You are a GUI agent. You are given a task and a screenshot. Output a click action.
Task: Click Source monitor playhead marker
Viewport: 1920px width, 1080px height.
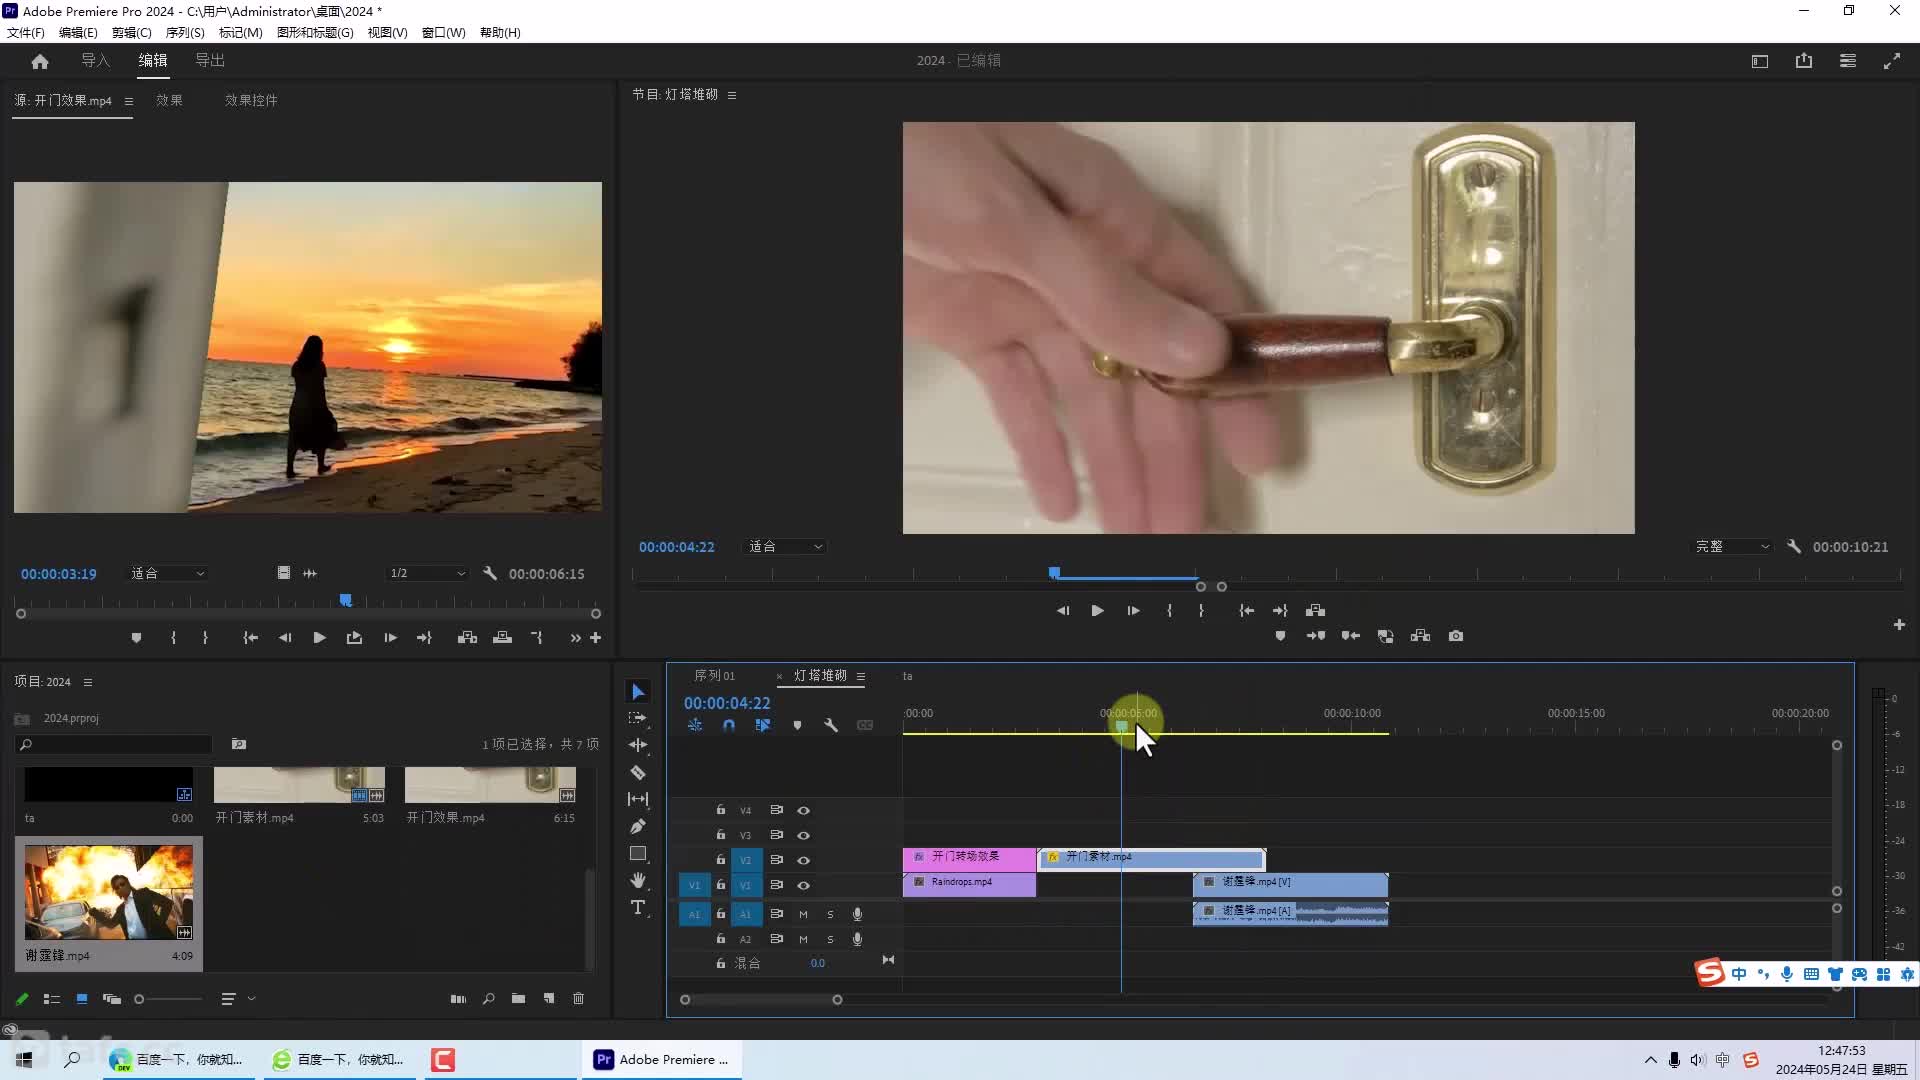tap(345, 600)
